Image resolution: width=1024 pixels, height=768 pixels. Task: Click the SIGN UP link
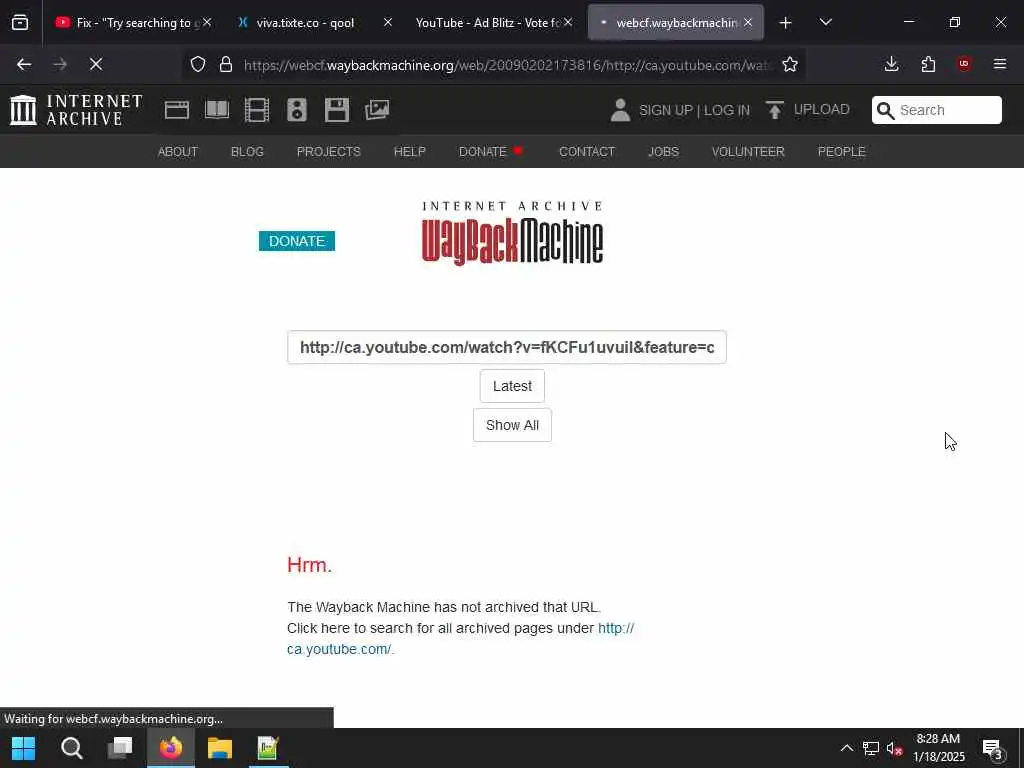(x=665, y=110)
